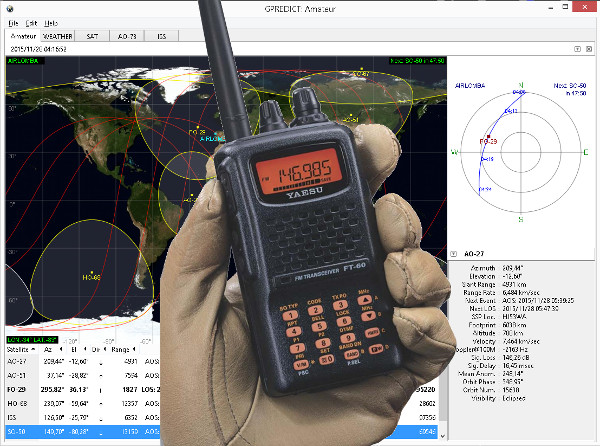Switch to the ISS module tab

coord(161,36)
